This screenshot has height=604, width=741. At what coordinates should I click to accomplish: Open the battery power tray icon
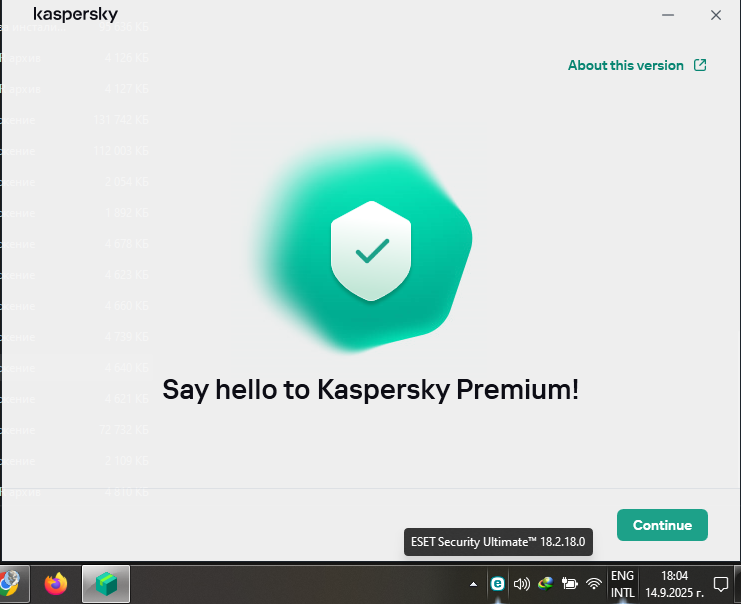click(569, 584)
